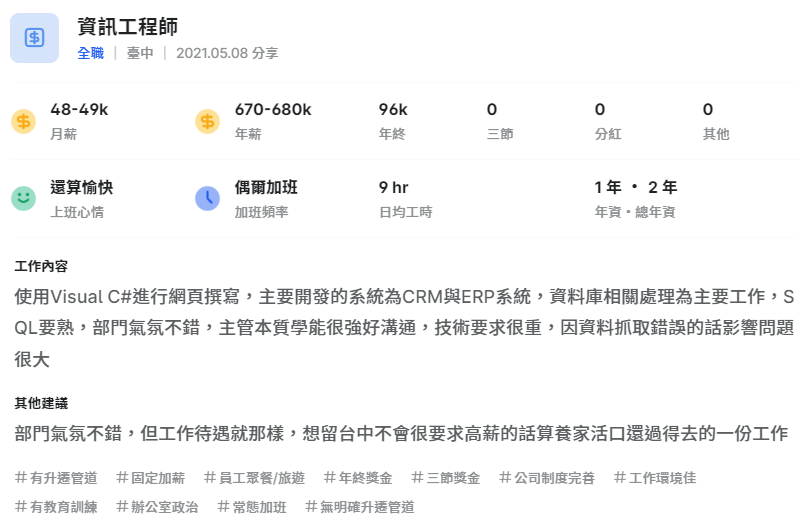Click the #常態加班 tag
This screenshot has width=806, height=524.
point(252,507)
